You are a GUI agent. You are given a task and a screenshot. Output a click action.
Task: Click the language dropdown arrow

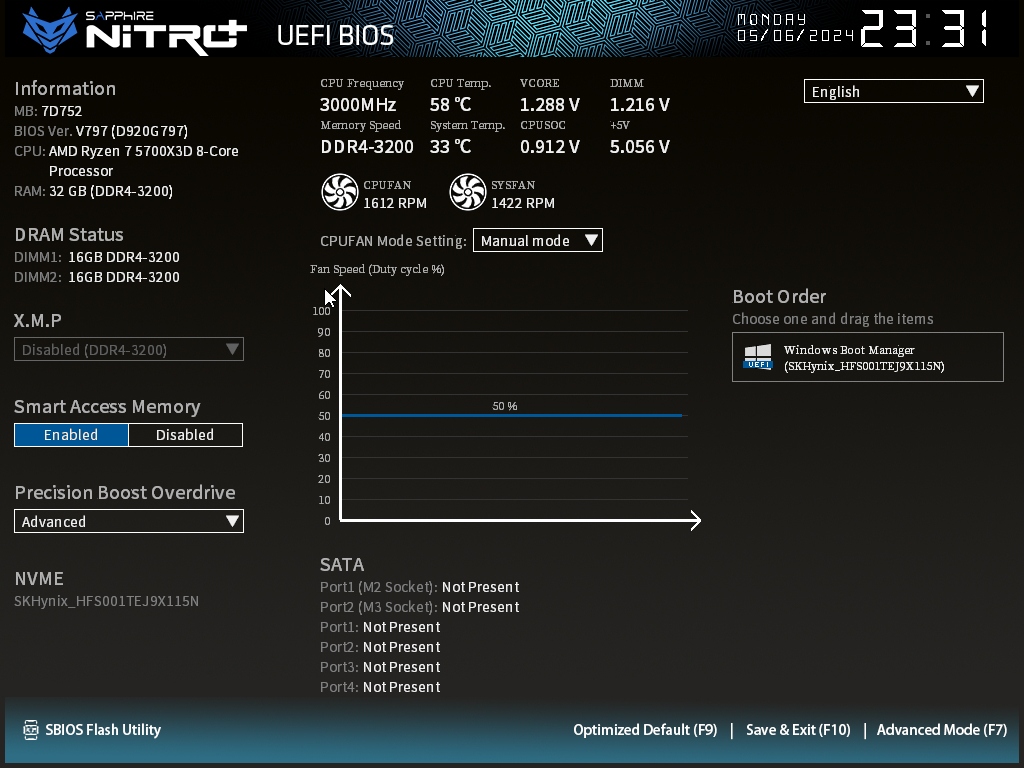(972, 91)
